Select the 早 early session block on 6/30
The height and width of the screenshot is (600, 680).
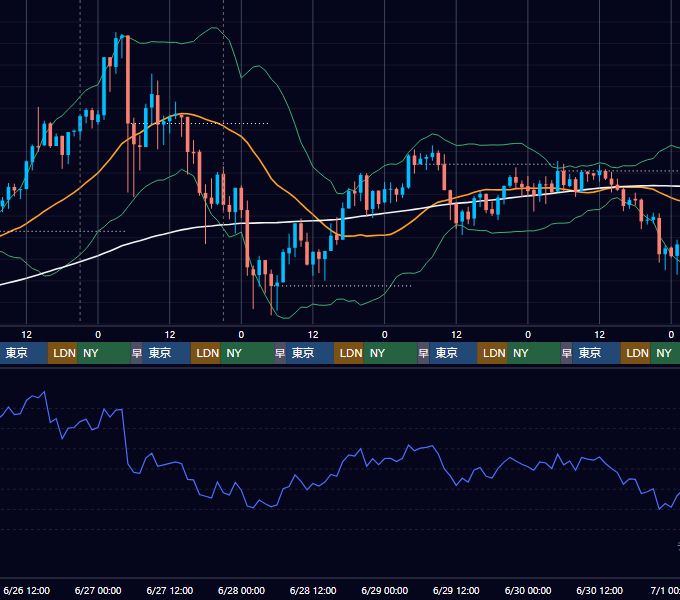566,353
